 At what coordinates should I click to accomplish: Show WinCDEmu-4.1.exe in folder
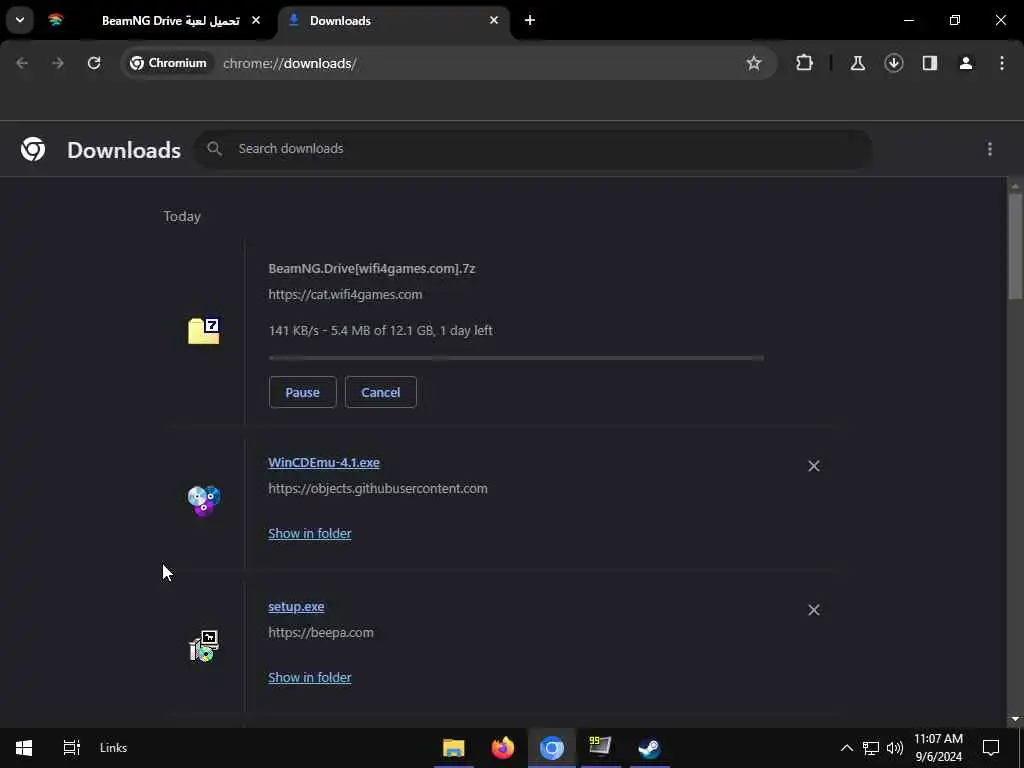click(310, 534)
